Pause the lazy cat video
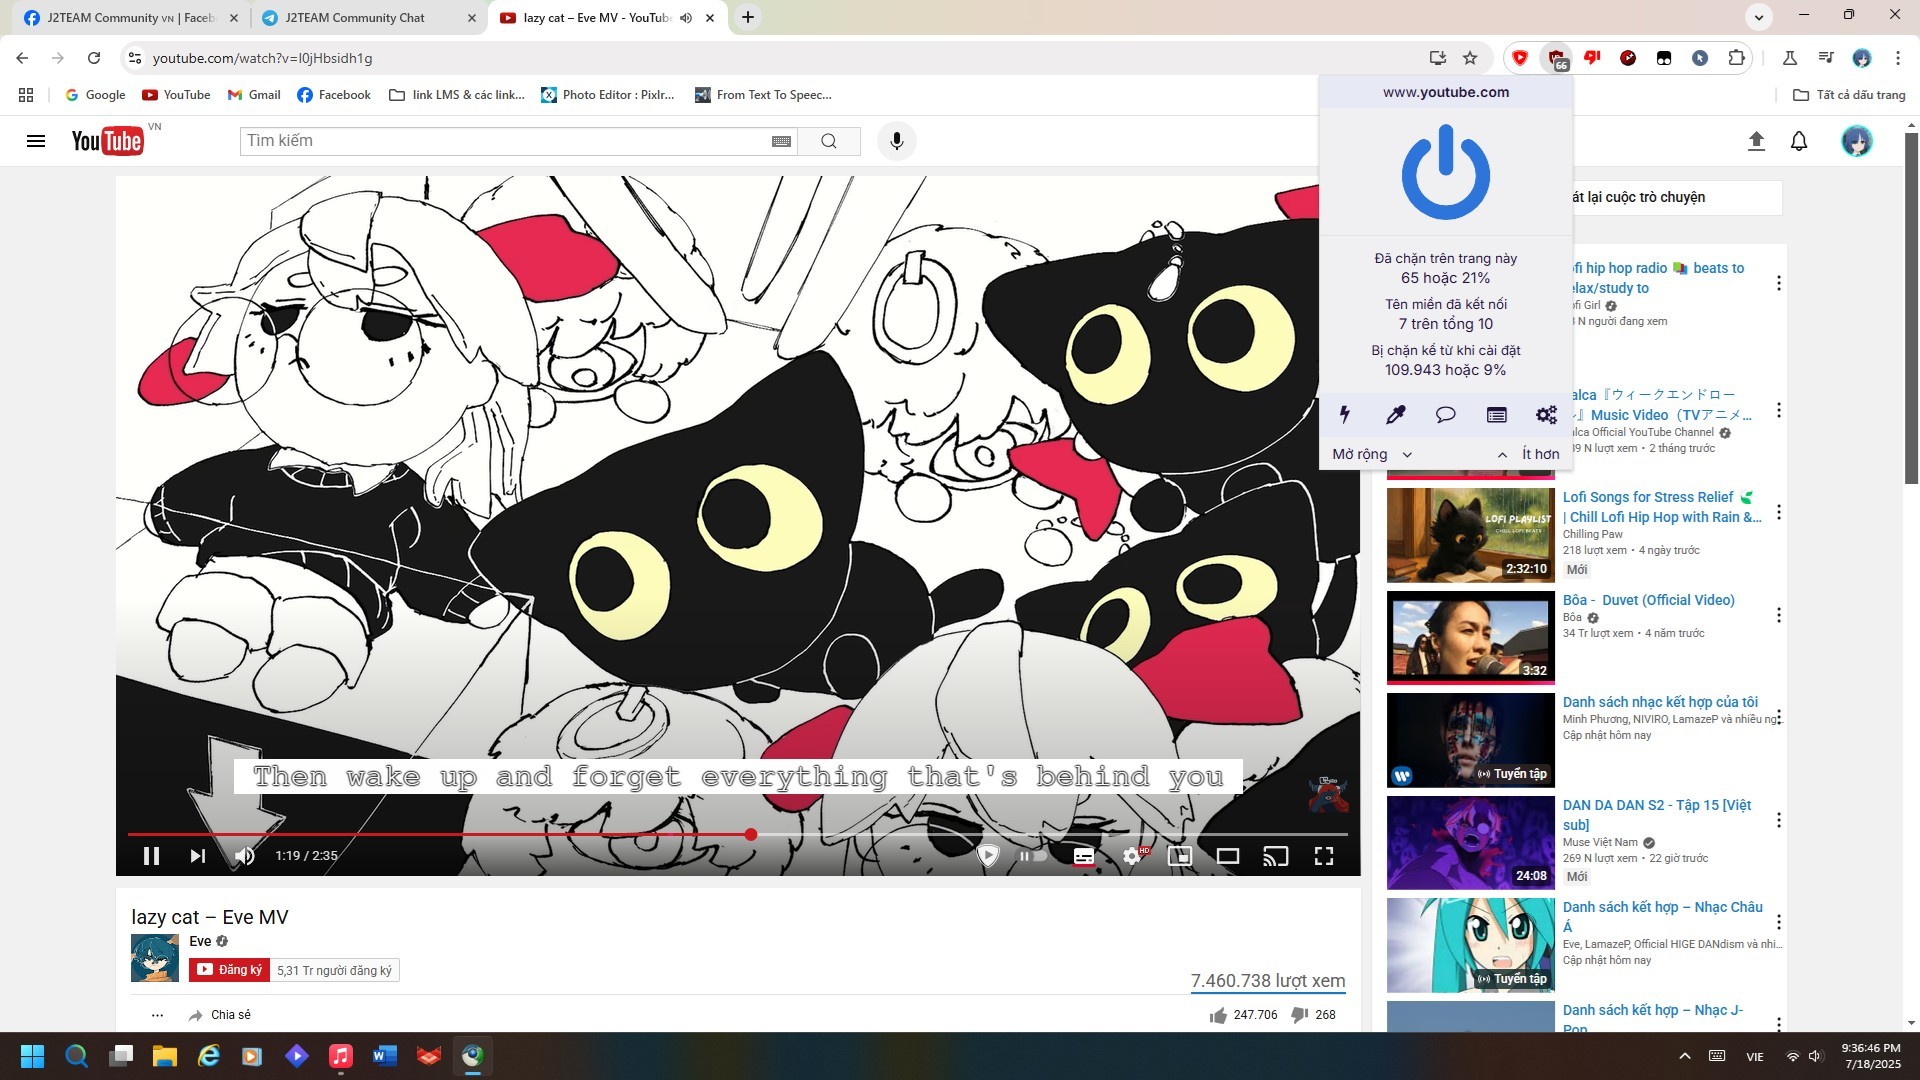This screenshot has width=1920, height=1080. pos(151,856)
